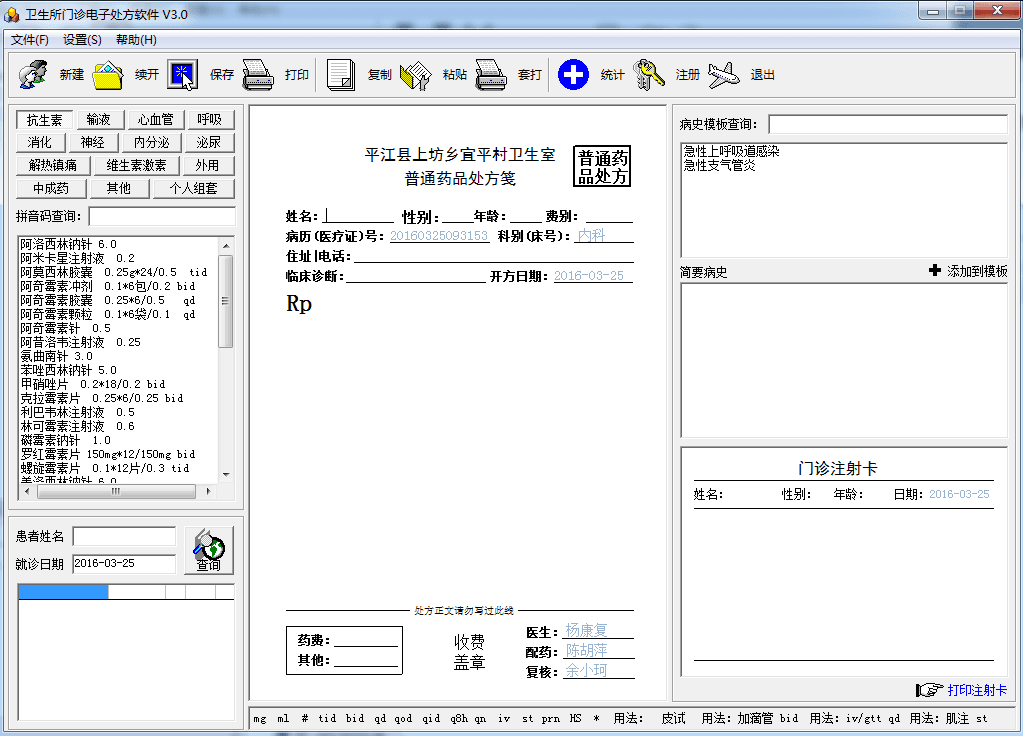Image resolution: width=1023 pixels, height=736 pixels.
Task: Exit the app via the 退出 airplane icon
Action: 724,75
